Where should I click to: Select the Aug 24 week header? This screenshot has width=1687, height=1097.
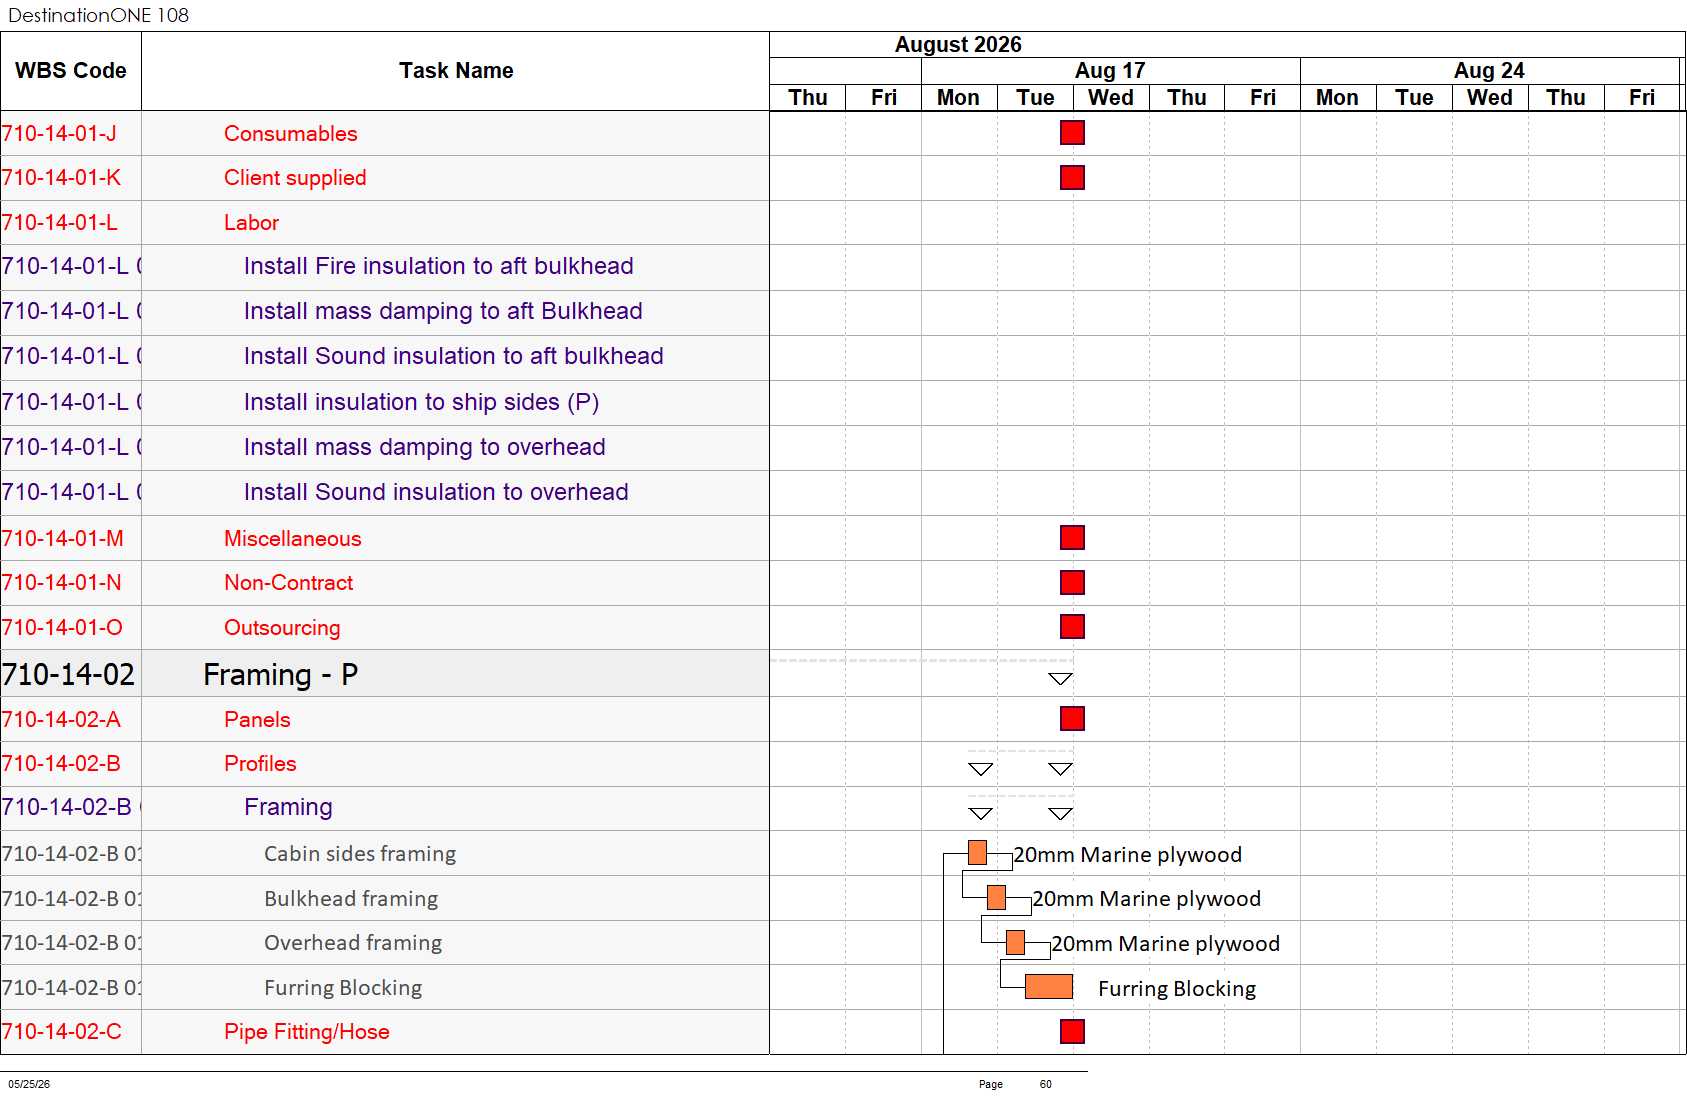tap(1489, 71)
